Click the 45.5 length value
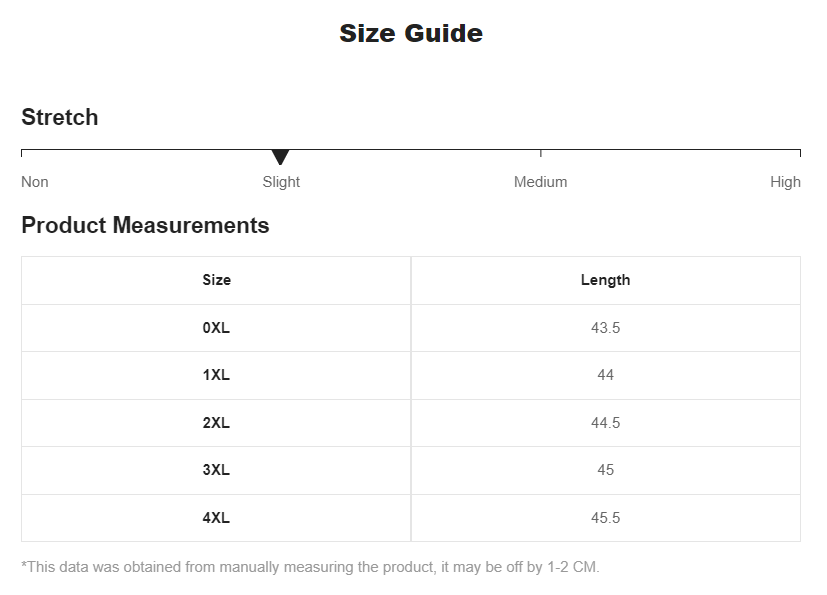This screenshot has width=827, height=595. coord(605,518)
